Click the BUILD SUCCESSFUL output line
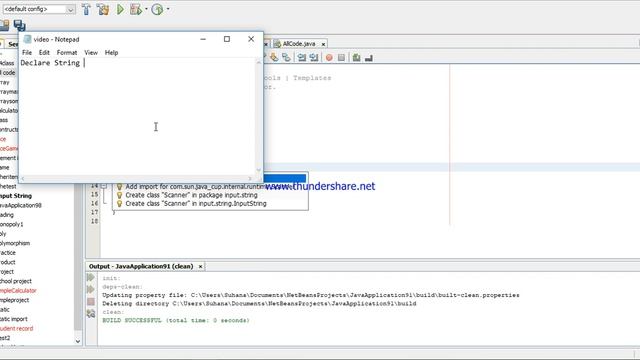Viewport: 640px width, 360px height. point(176,320)
